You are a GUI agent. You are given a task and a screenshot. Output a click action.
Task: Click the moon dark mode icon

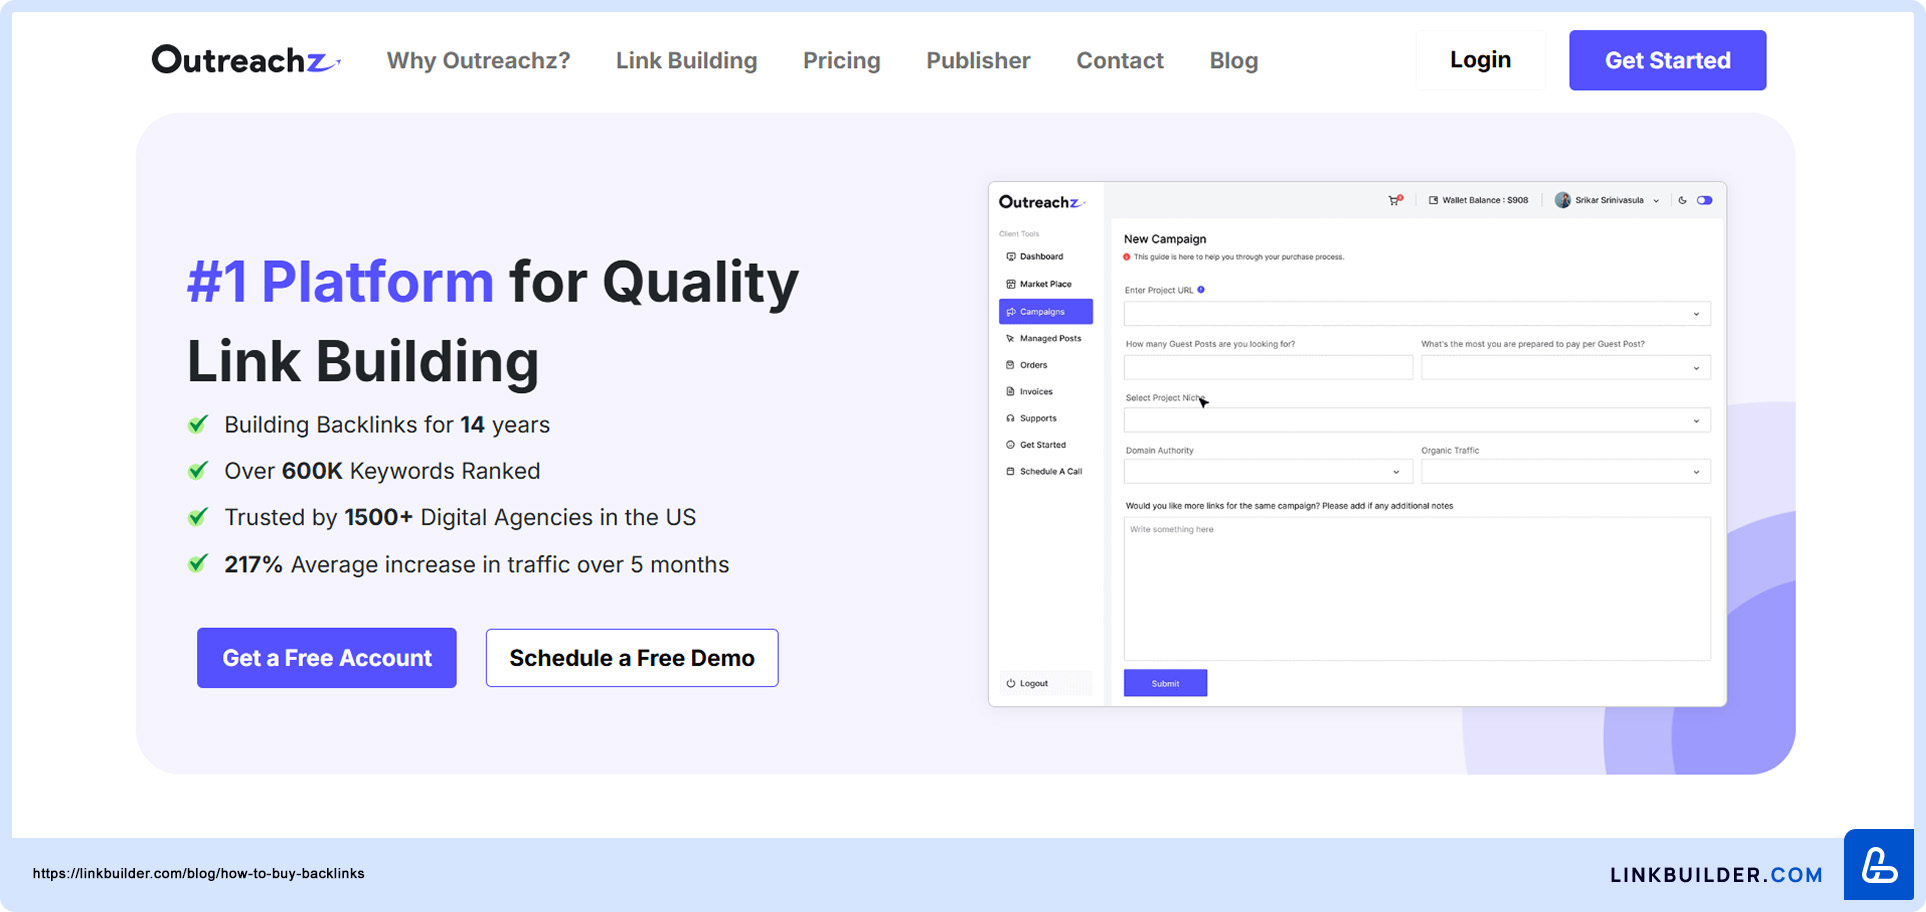pos(1683,200)
